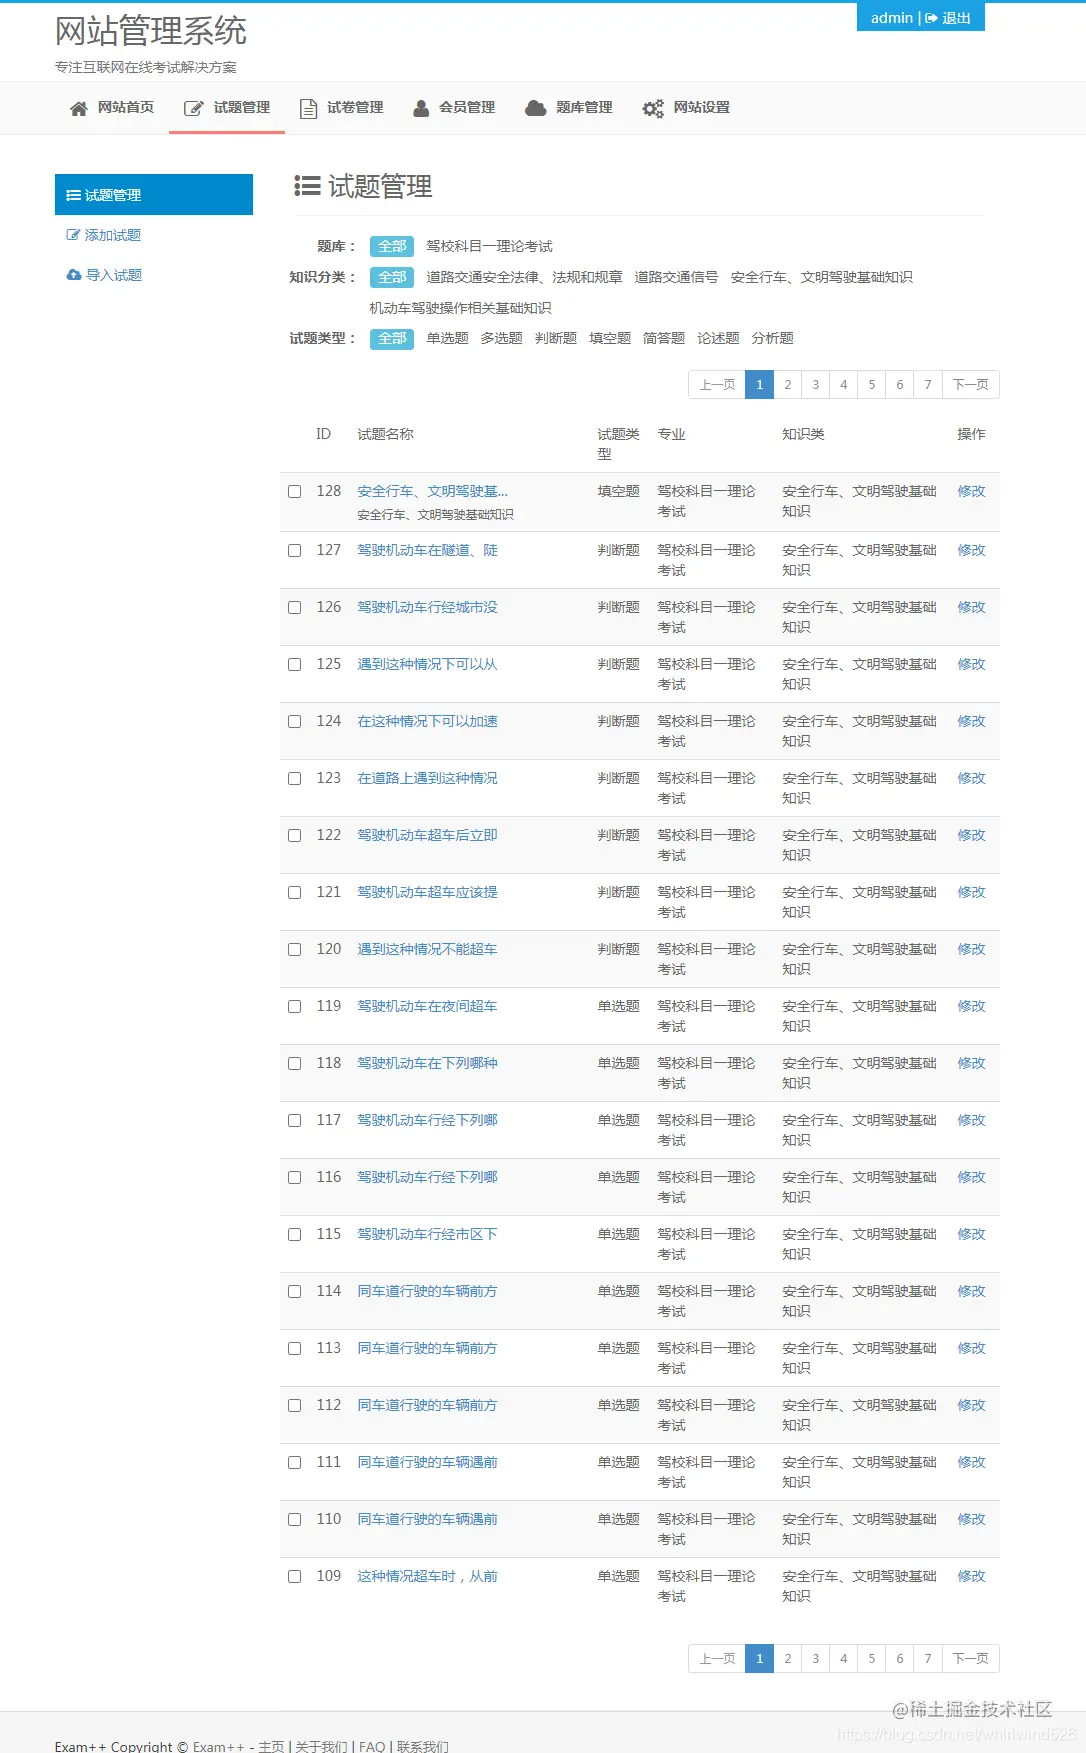Filter question type 多选题

(x=501, y=338)
